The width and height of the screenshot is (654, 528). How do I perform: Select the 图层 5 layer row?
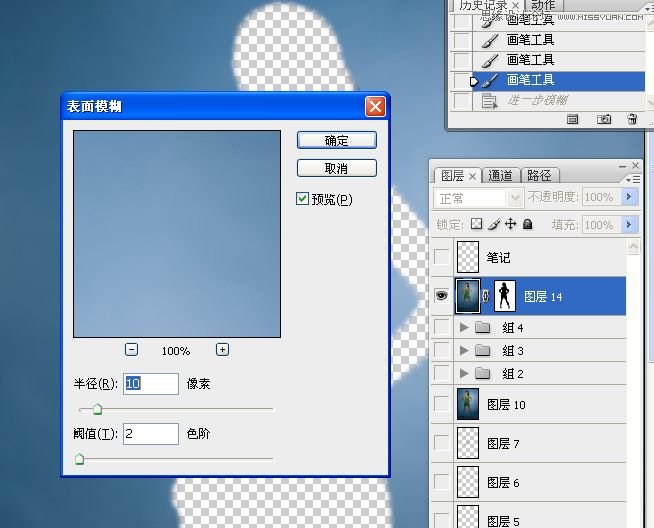pos(528,515)
